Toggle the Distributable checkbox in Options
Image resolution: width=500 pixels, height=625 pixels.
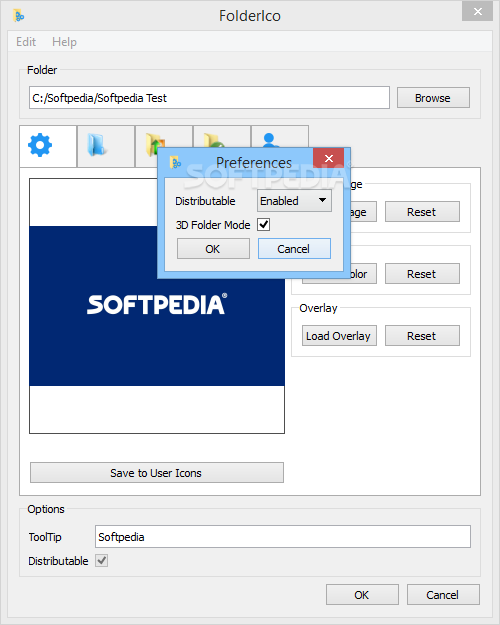coord(102,561)
